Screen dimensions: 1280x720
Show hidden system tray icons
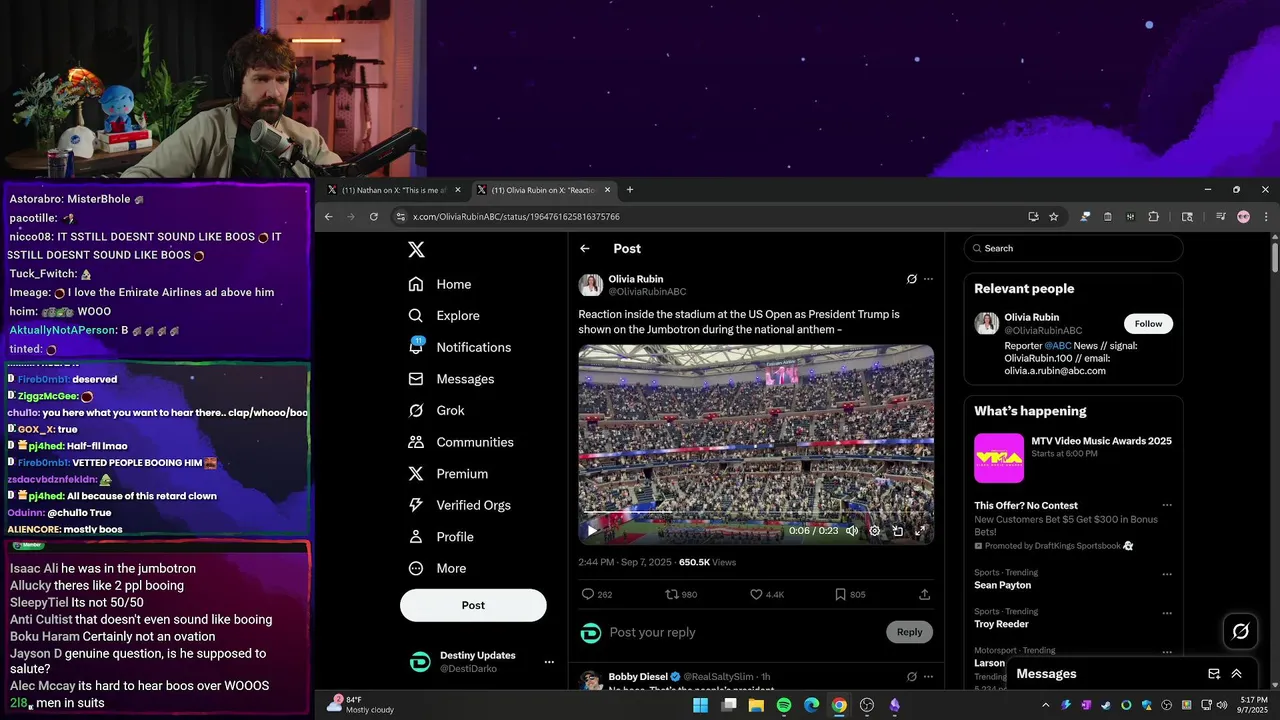click(1047, 705)
